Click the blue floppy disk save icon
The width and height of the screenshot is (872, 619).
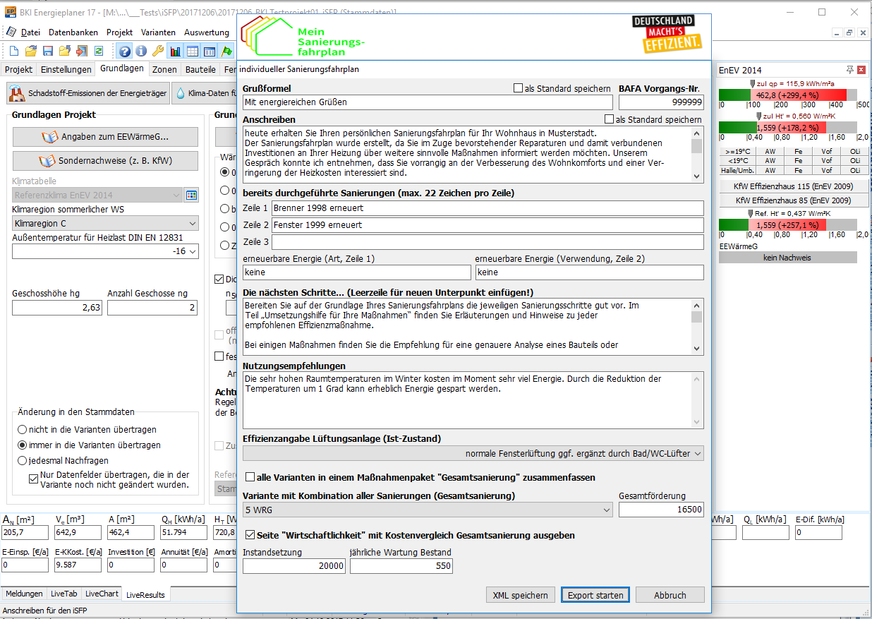50,51
